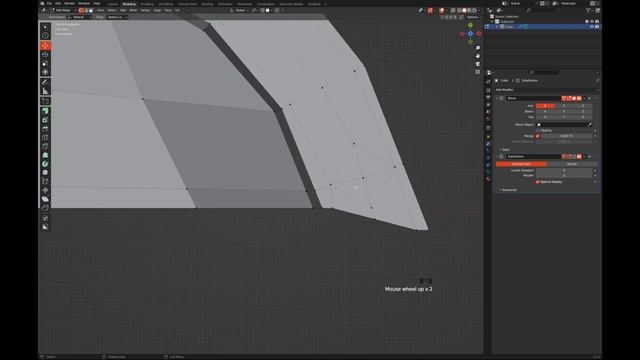This screenshot has height=360, width=640.
Task: Open the orange Object properties tab
Action: [x=488, y=136]
